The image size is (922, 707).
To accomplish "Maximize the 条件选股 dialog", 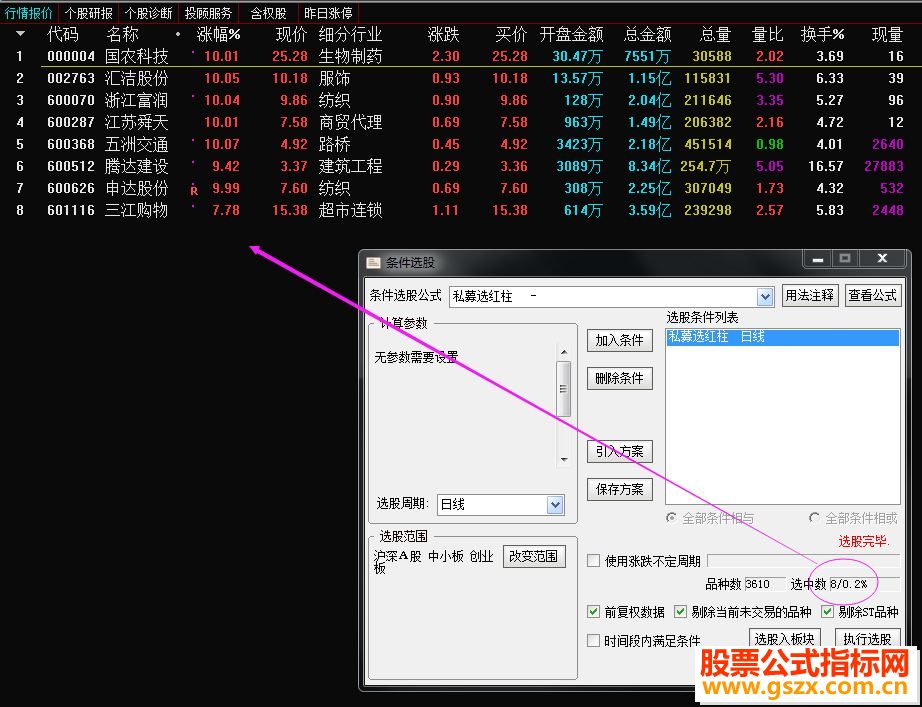I will (x=845, y=259).
